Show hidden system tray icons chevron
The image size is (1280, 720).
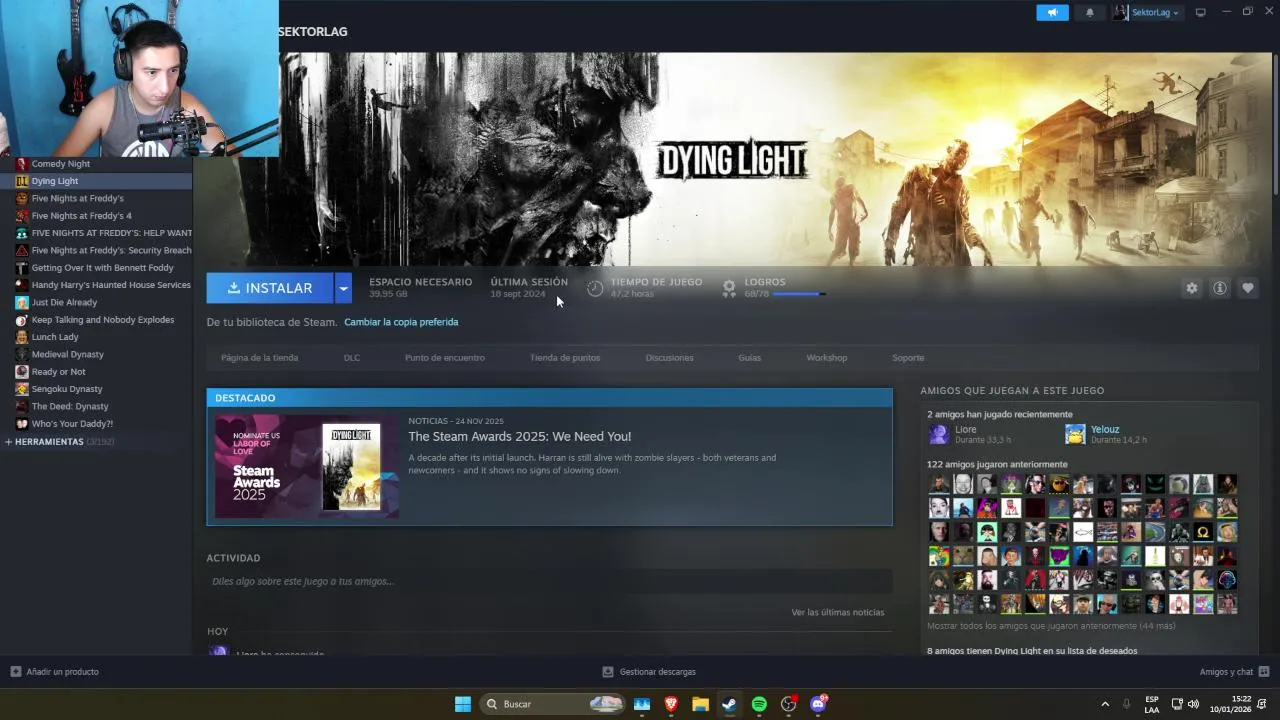[1105, 704]
